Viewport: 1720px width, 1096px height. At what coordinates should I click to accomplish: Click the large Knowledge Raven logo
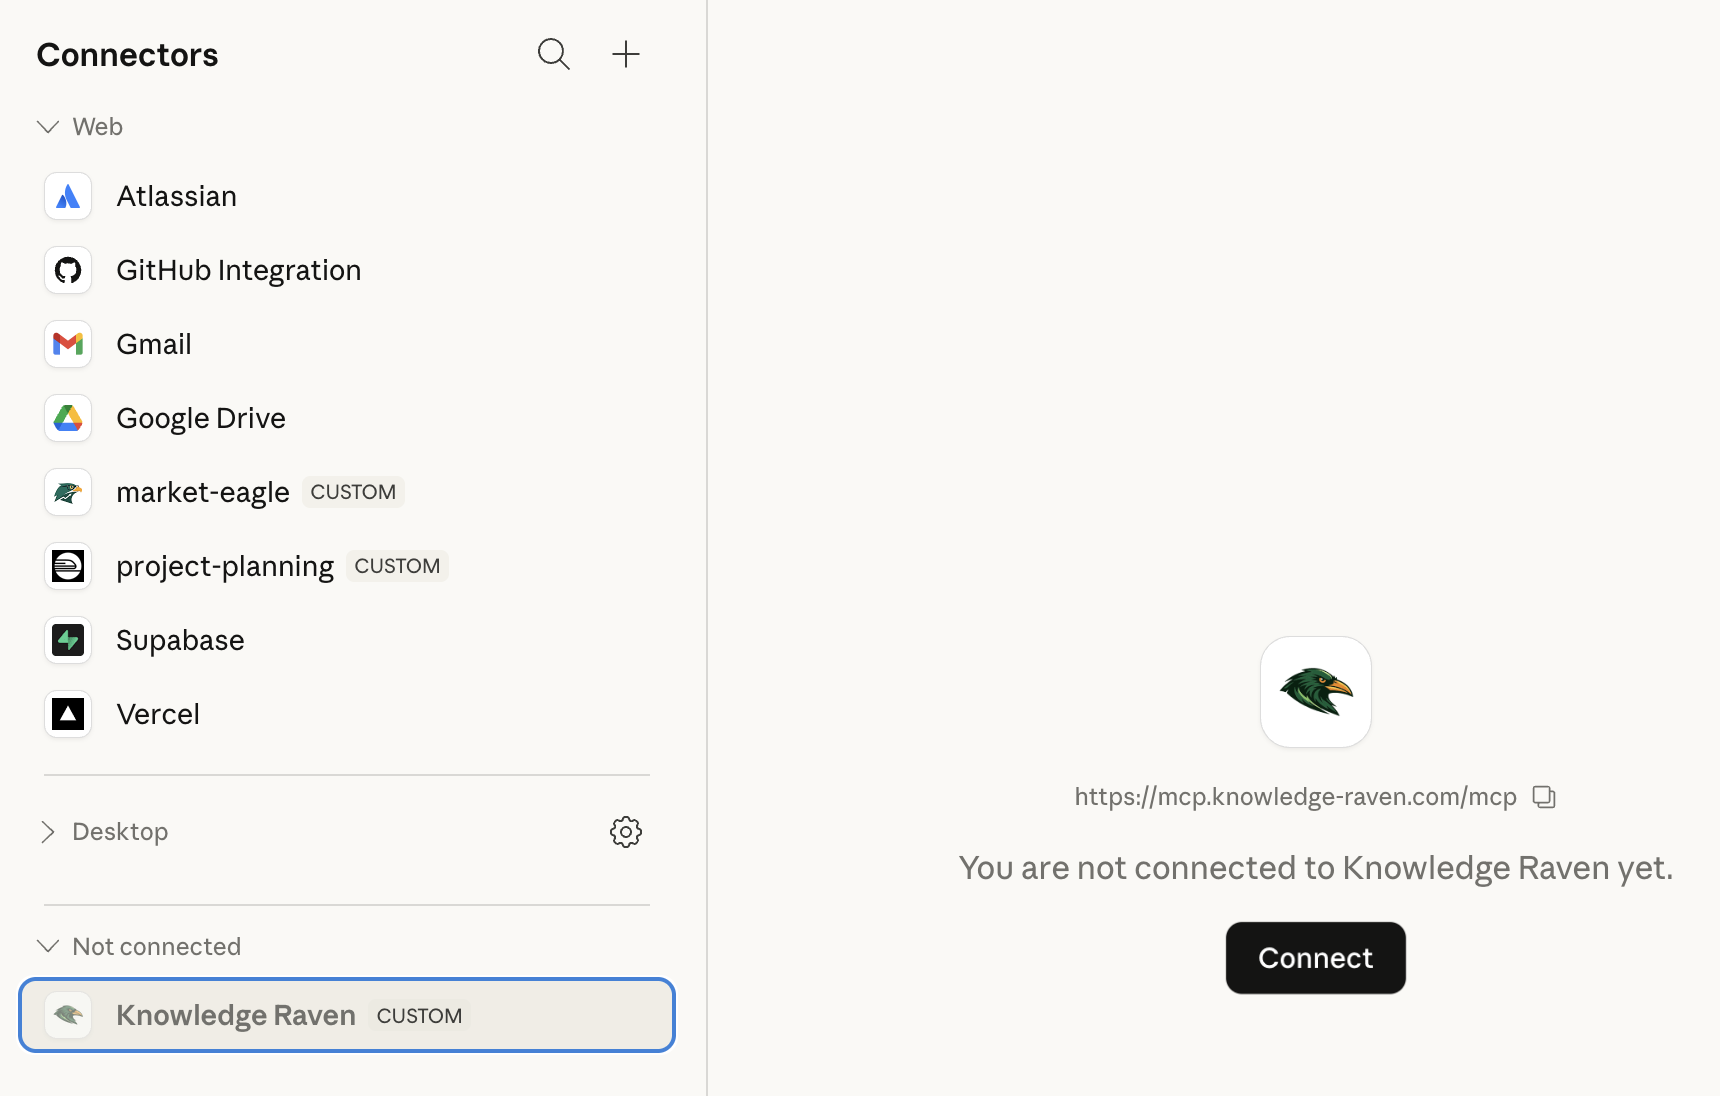click(x=1315, y=692)
